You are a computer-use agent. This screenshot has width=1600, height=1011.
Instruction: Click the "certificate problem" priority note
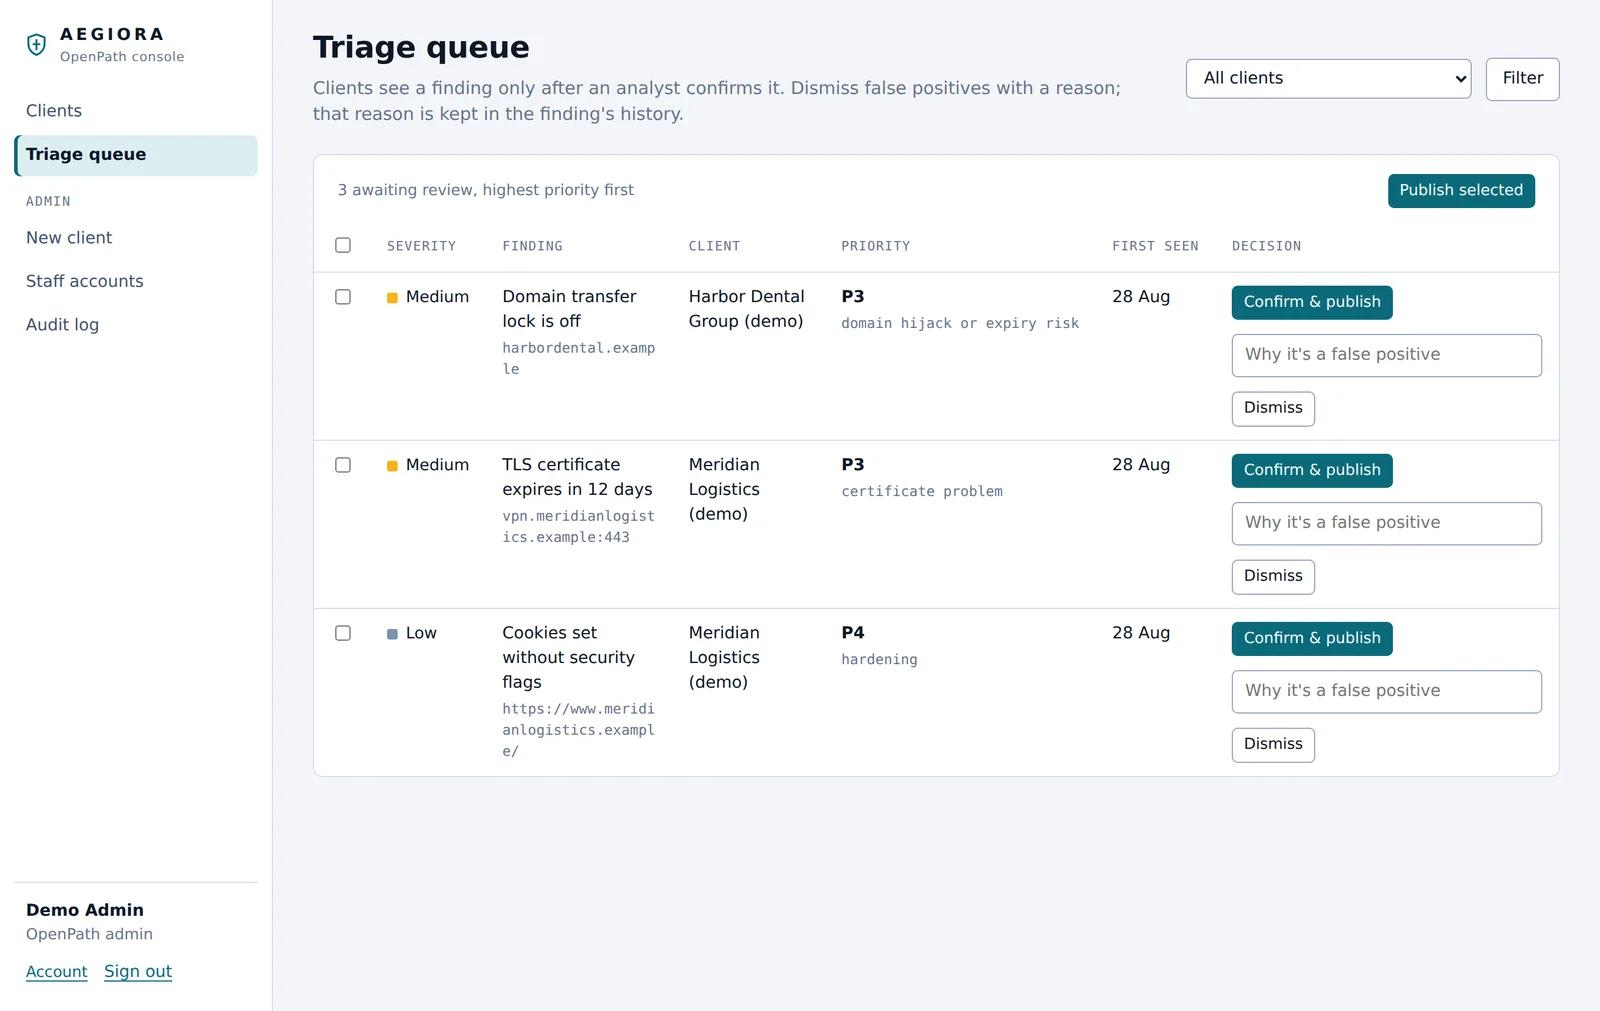[x=922, y=492]
